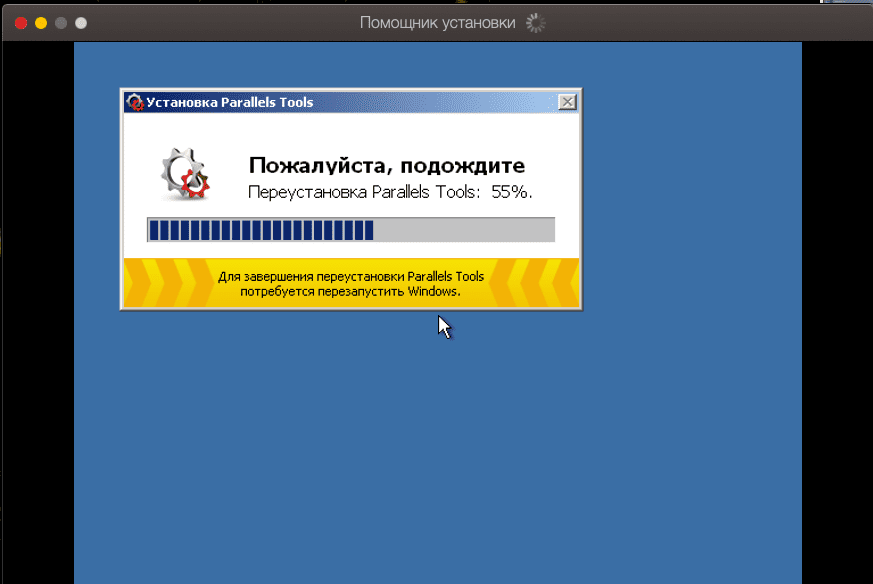873x584 pixels.
Task: Click the dark gray third title bar button
Action: [x=61, y=23]
